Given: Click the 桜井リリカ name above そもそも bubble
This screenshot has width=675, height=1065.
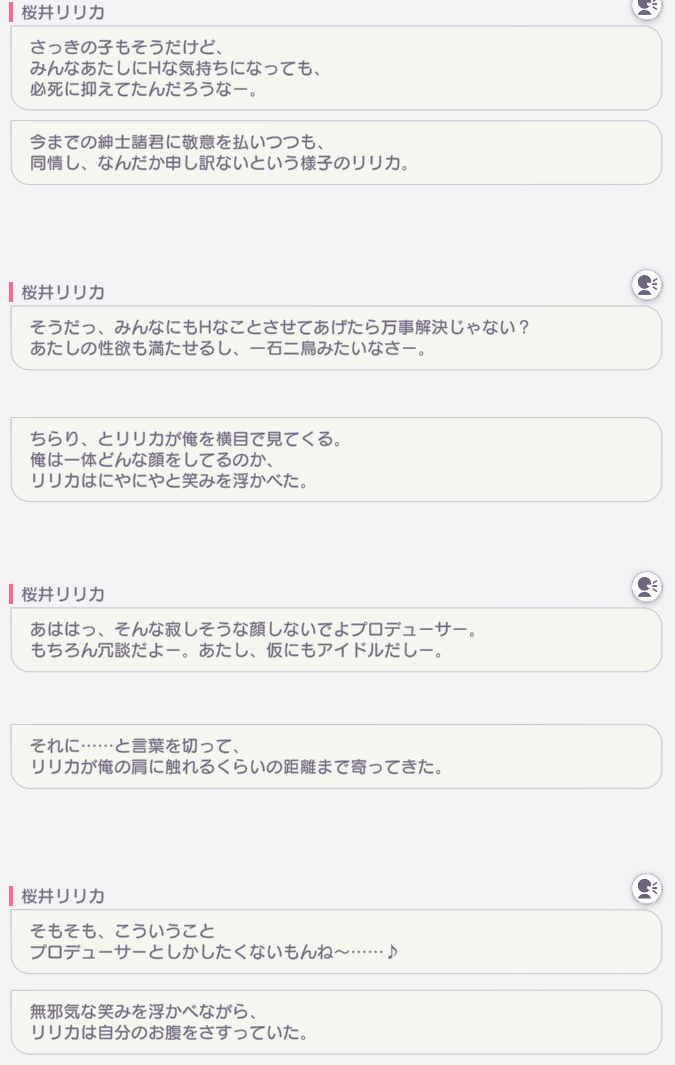Looking at the screenshot, I should tap(63, 896).
